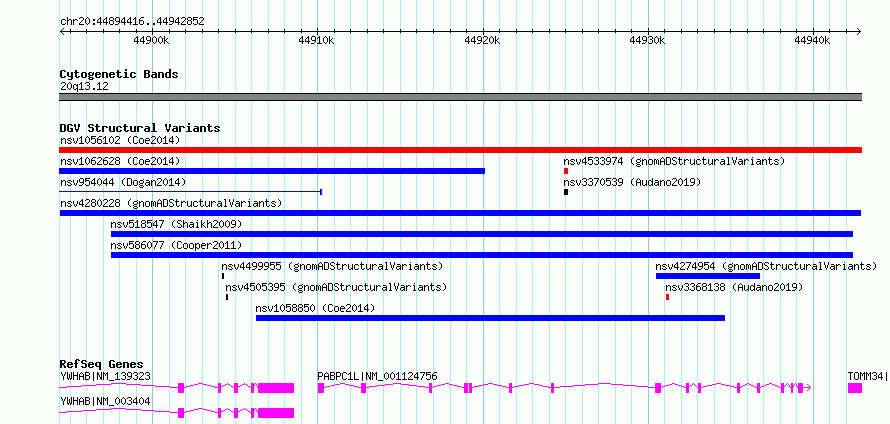890x424 pixels.
Task: Select the first exon of PABPC1L
Action: click(x=321, y=388)
